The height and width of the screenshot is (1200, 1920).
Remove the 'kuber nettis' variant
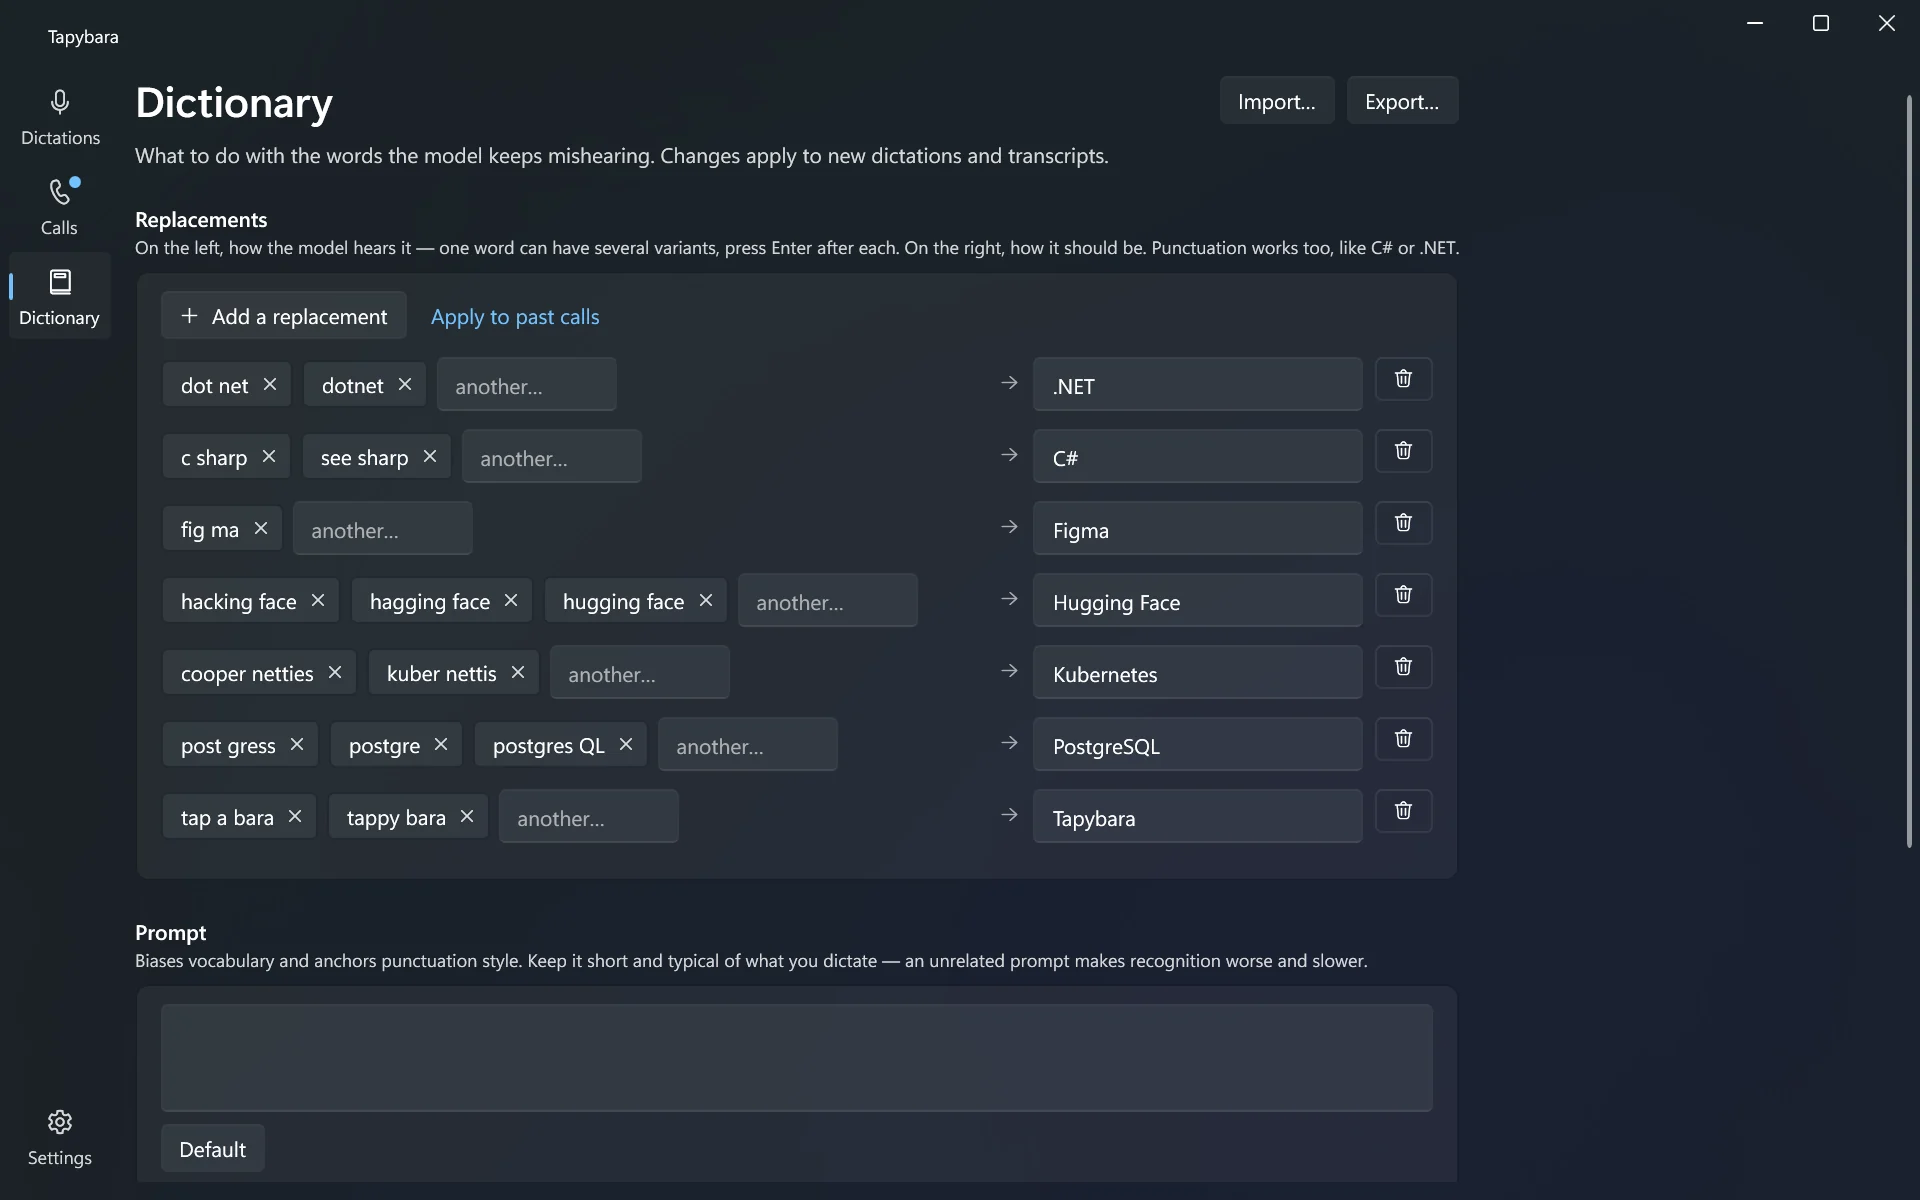click(x=518, y=672)
